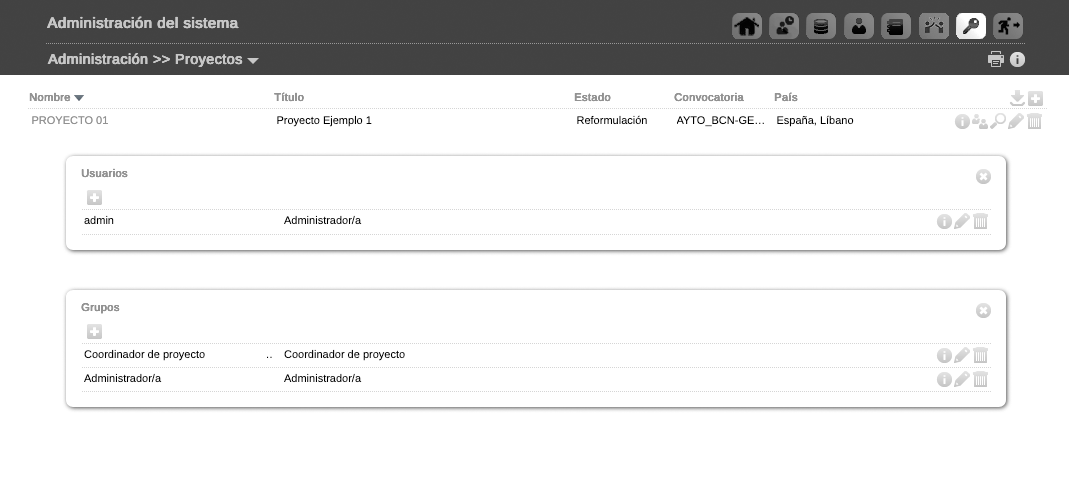
Task: Click the País column header
Action: pos(786,97)
